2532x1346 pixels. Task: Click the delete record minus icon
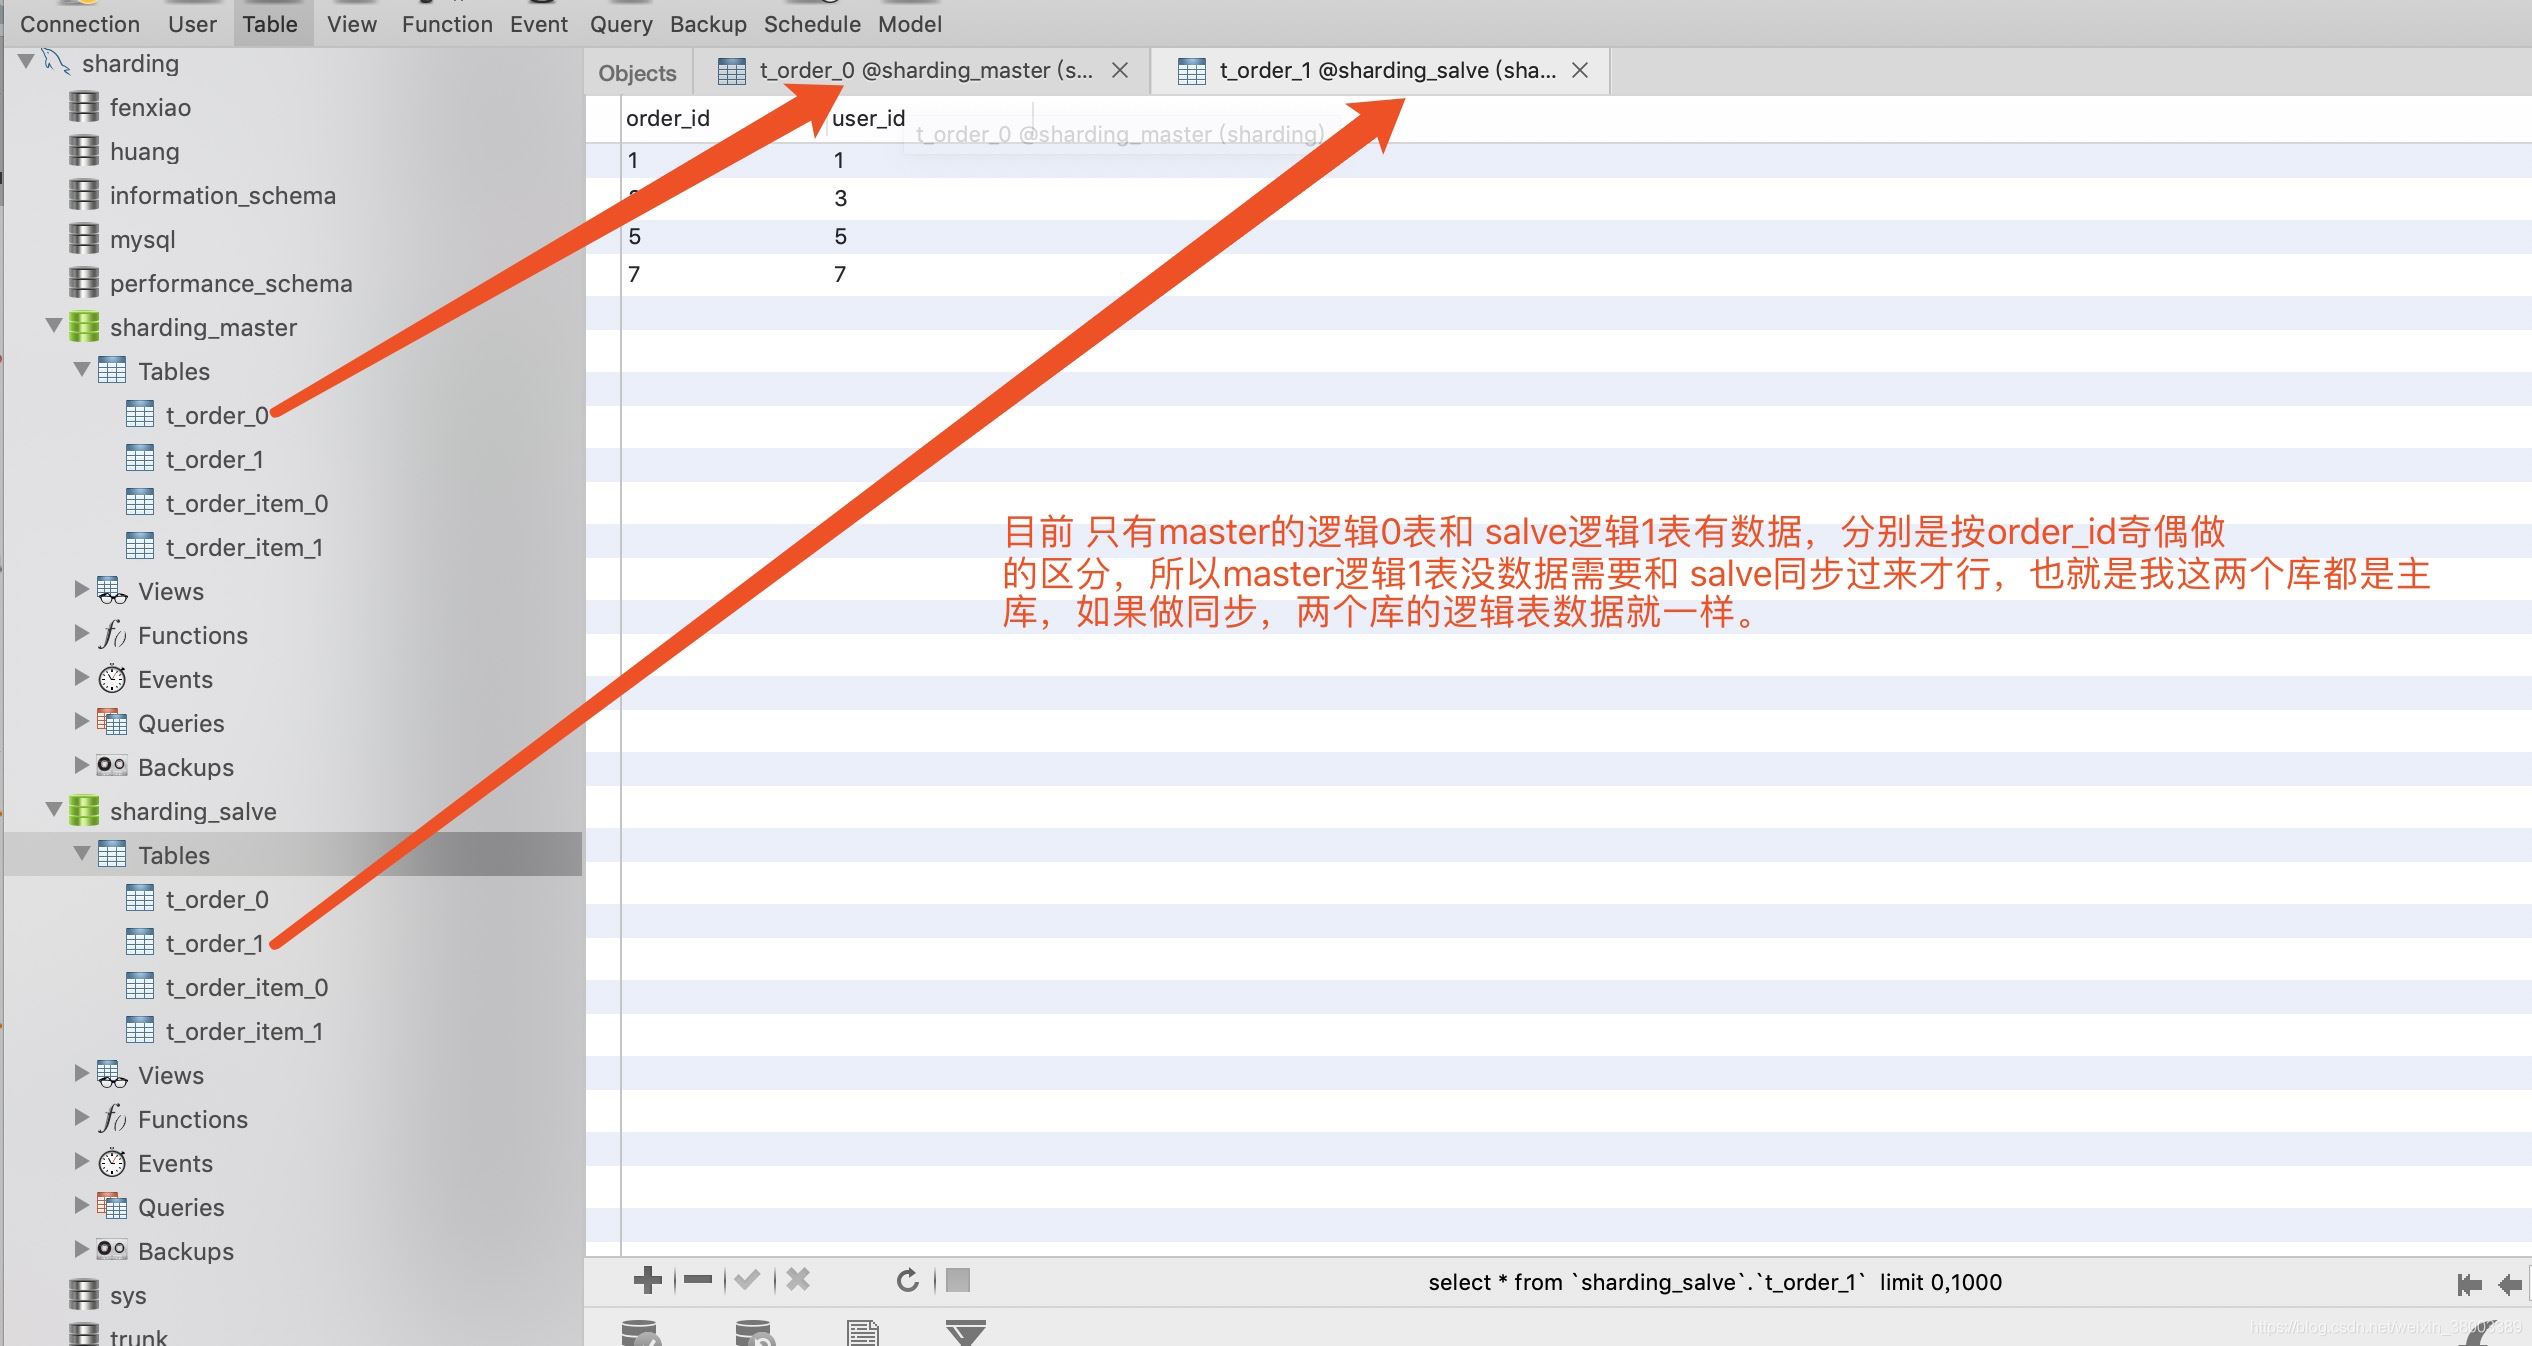pos(697,1280)
